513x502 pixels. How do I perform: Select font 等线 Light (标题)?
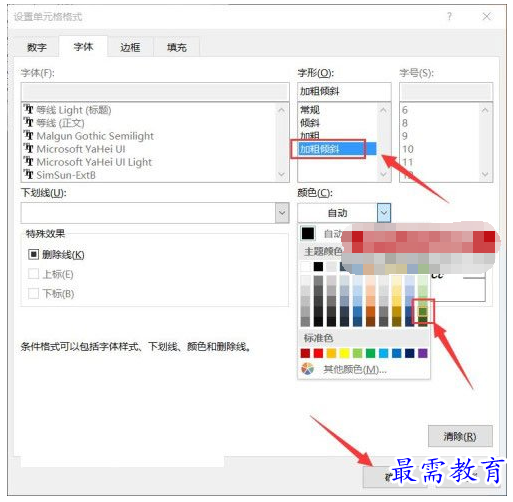click(74, 110)
